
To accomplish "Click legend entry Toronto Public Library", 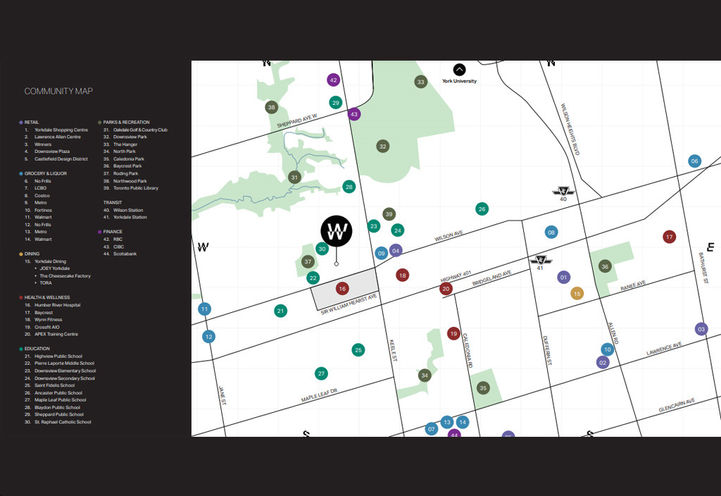I will 131,188.
